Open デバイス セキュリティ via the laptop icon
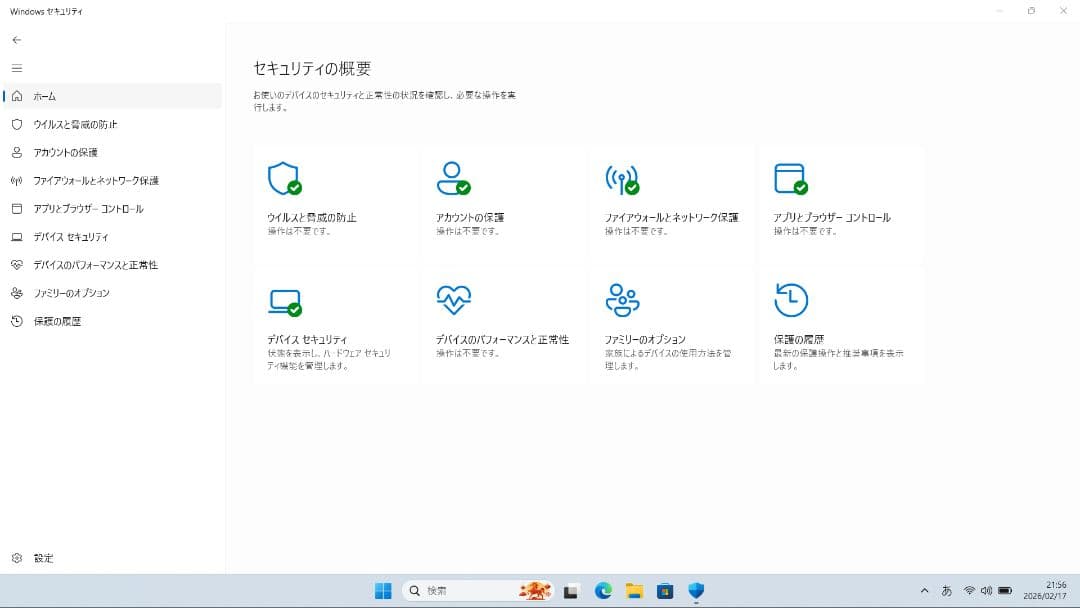This screenshot has width=1080, height=608. click(285, 300)
